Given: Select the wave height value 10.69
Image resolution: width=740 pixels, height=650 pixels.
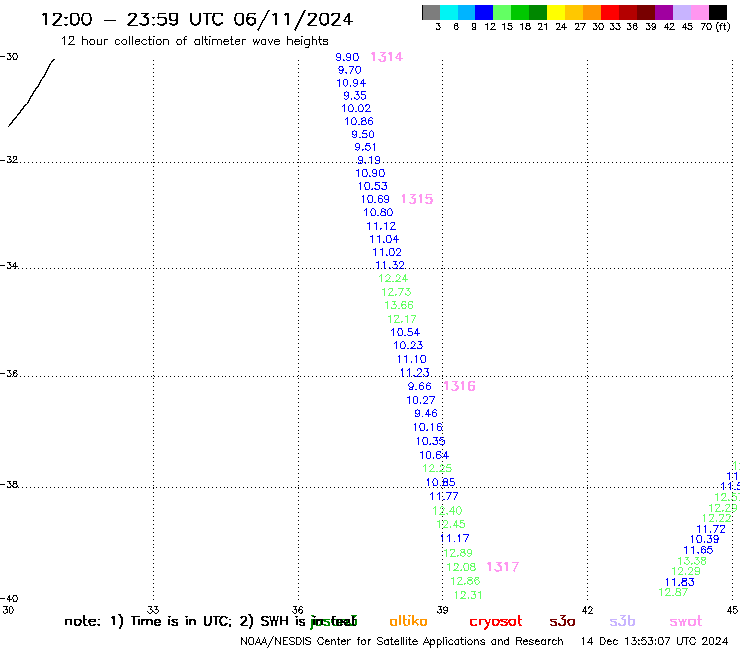Looking at the screenshot, I should [375, 199].
